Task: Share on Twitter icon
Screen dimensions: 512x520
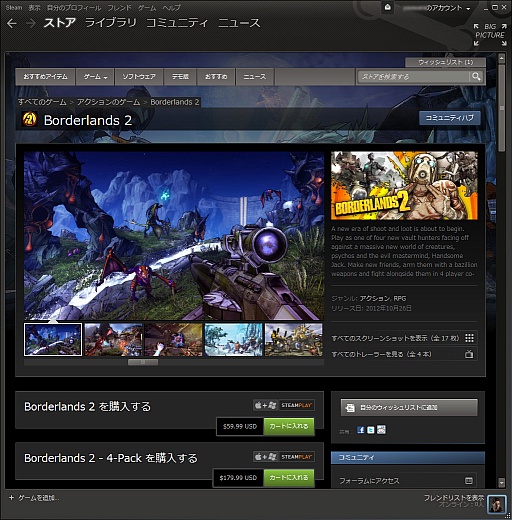Action: (370, 430)
